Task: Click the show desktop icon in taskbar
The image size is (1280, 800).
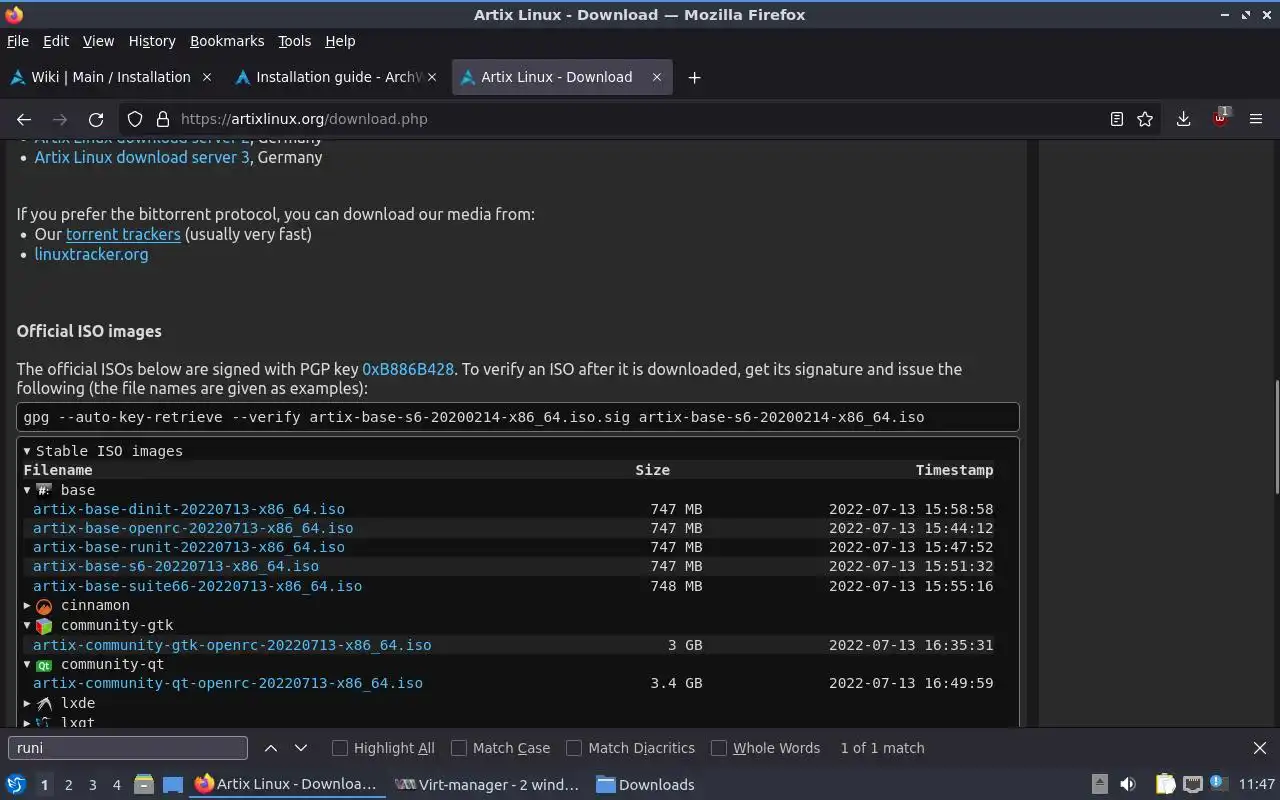Action: tap(173, 785)
